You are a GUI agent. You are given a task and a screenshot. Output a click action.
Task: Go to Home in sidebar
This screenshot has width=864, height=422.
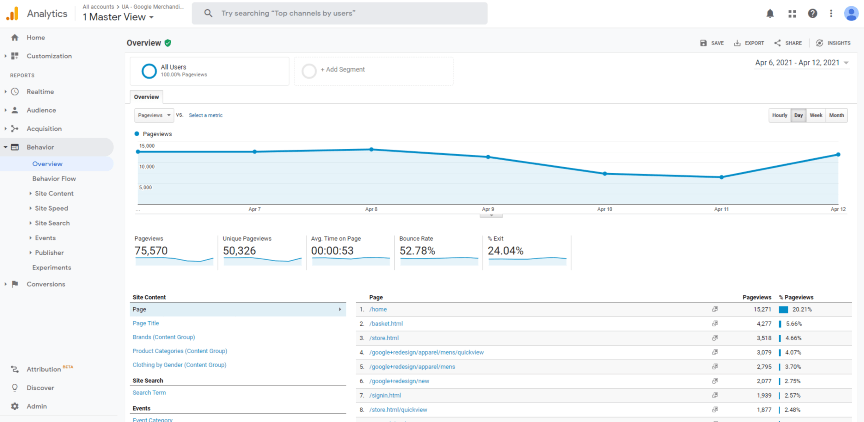pos(36,37)
